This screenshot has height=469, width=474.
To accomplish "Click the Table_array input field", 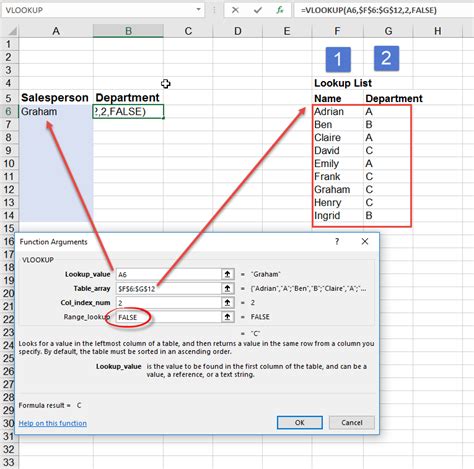I will coord(168,288).
